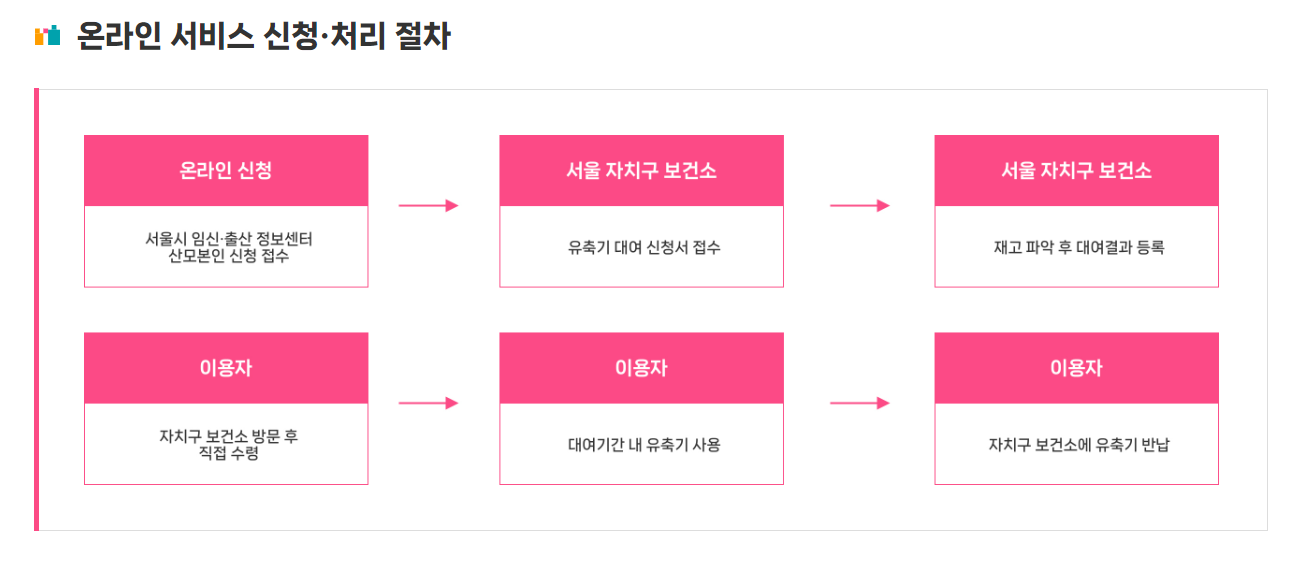Click the arrow right after '유축기 대여 신청서 접수' step
The image size is (1302, 568).
pyautogui.click(x=859, y=206)
